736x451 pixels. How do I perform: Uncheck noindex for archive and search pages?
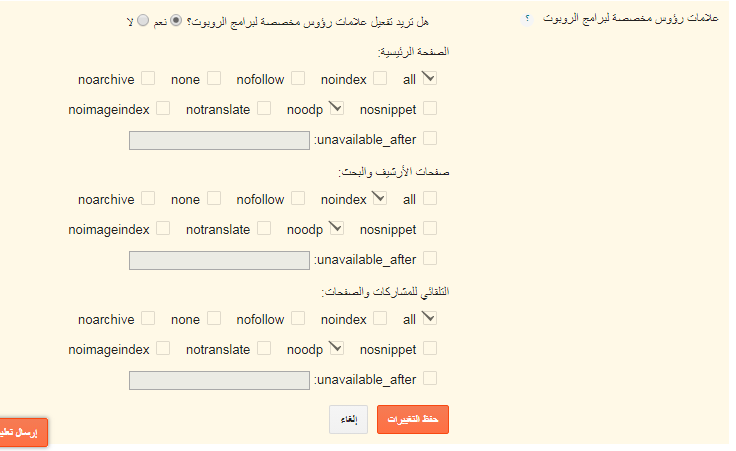[379, 198]
